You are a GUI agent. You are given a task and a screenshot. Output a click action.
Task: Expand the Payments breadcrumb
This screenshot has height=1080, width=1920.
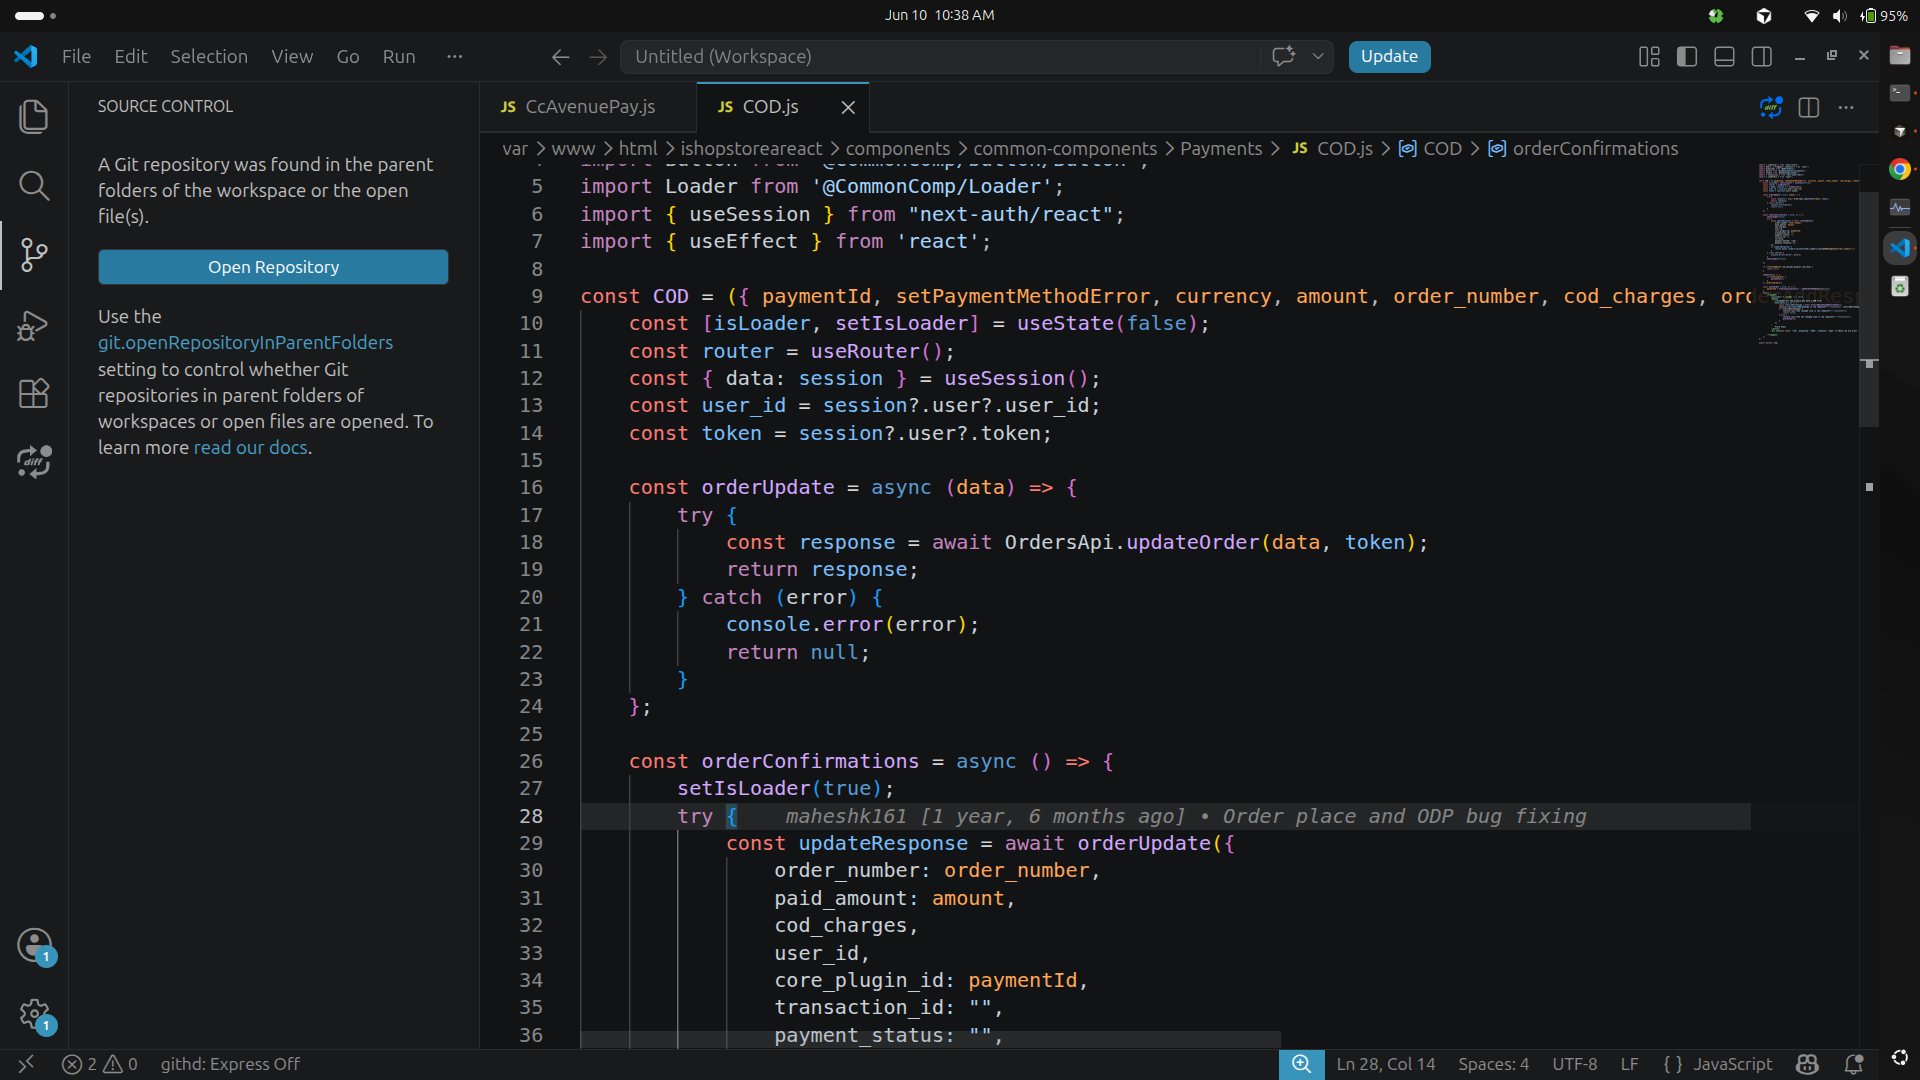coord(1221,148)
